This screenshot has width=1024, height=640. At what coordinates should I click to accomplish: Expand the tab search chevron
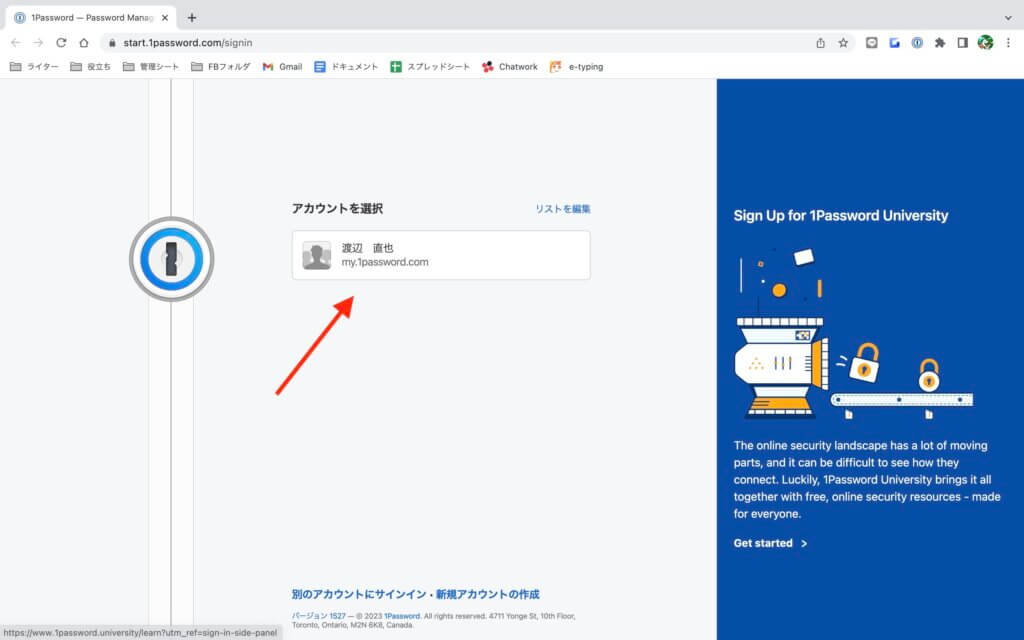click(x=1008, y=18)
